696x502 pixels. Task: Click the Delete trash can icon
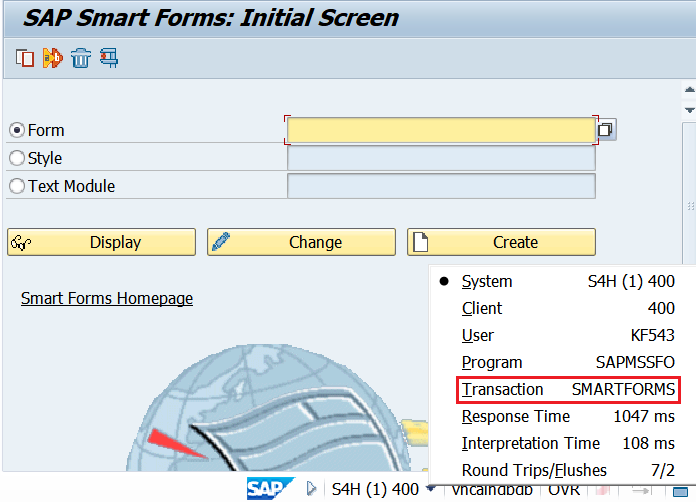coord(81,58)
